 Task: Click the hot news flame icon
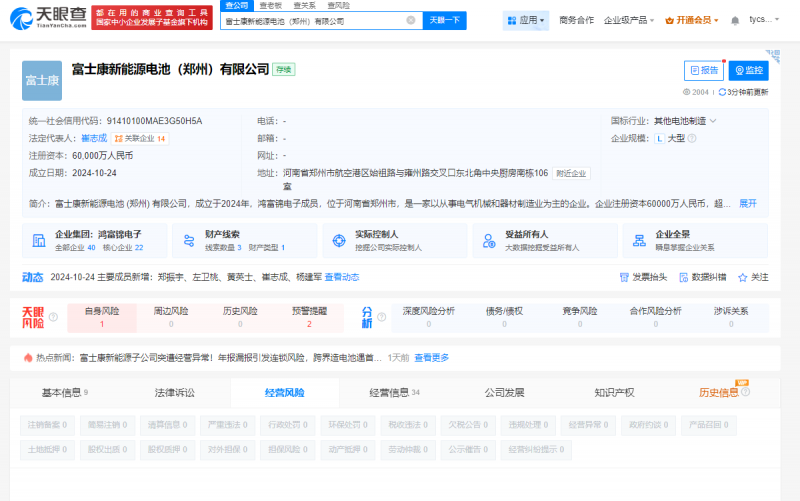click(x=28, y=358)
